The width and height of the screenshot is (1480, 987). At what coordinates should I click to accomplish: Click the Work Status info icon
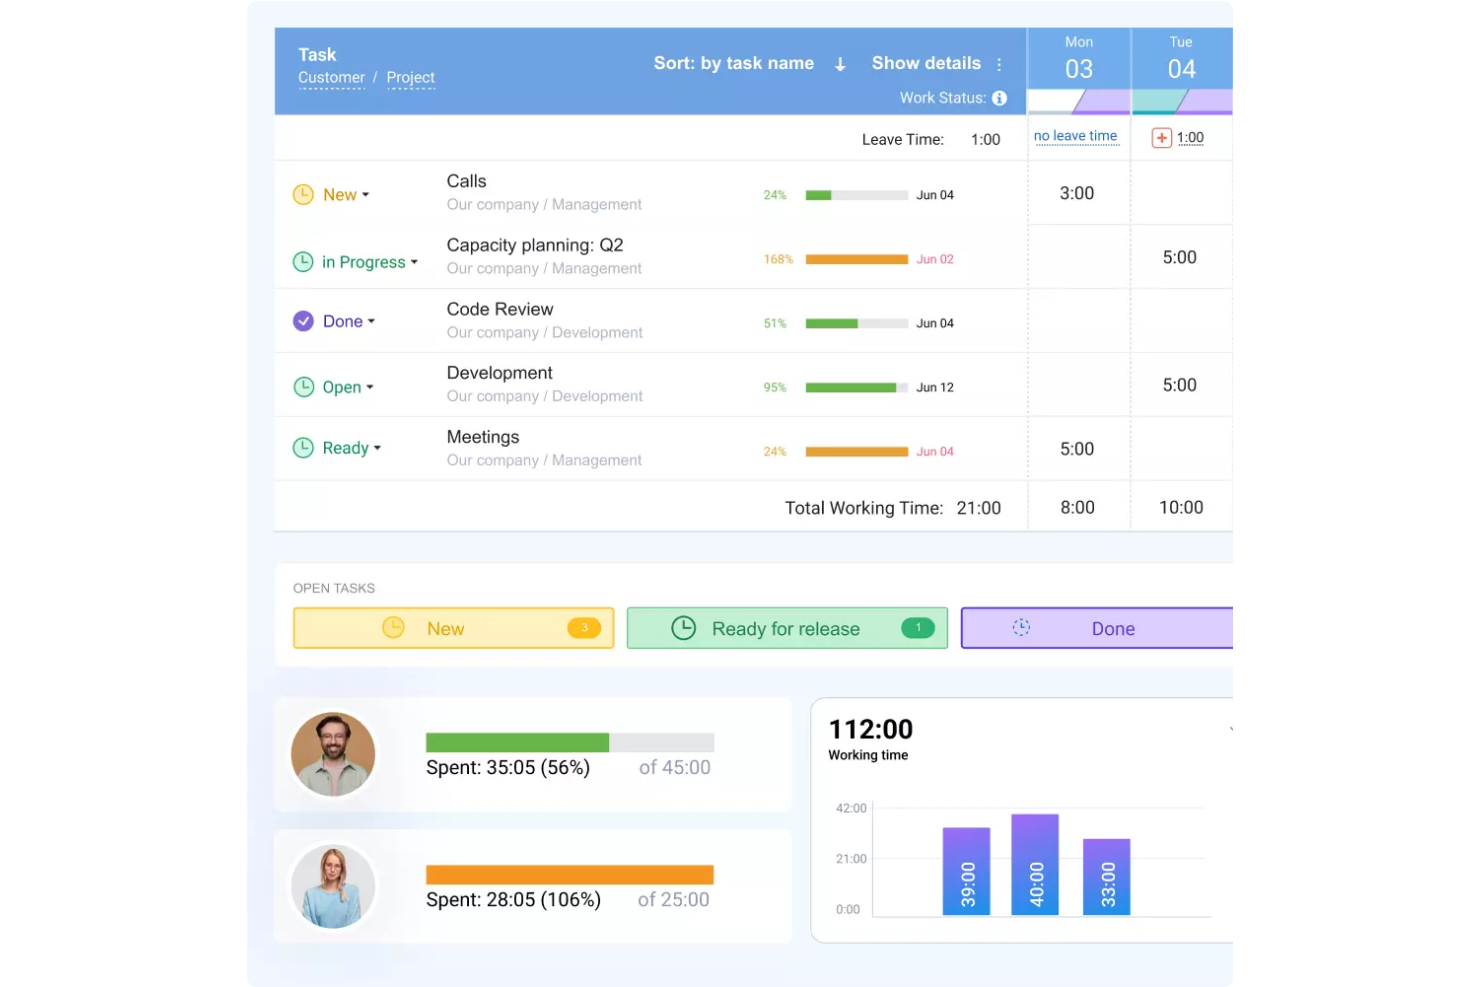[x=999, y=98]
